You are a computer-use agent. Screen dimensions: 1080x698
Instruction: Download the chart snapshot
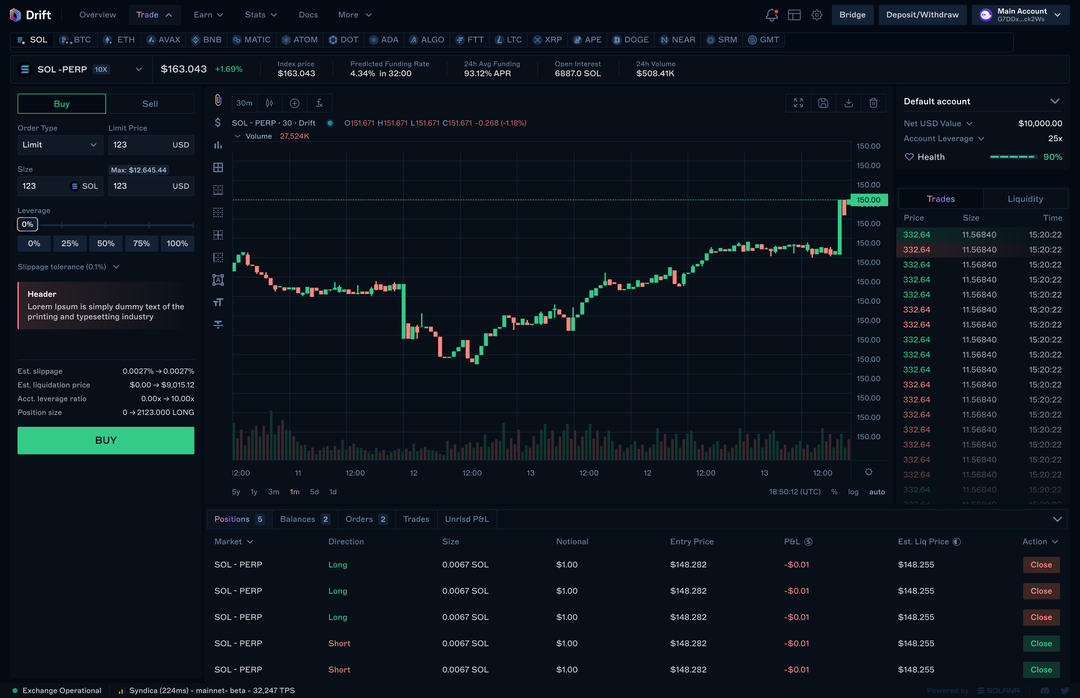point(849,103)
